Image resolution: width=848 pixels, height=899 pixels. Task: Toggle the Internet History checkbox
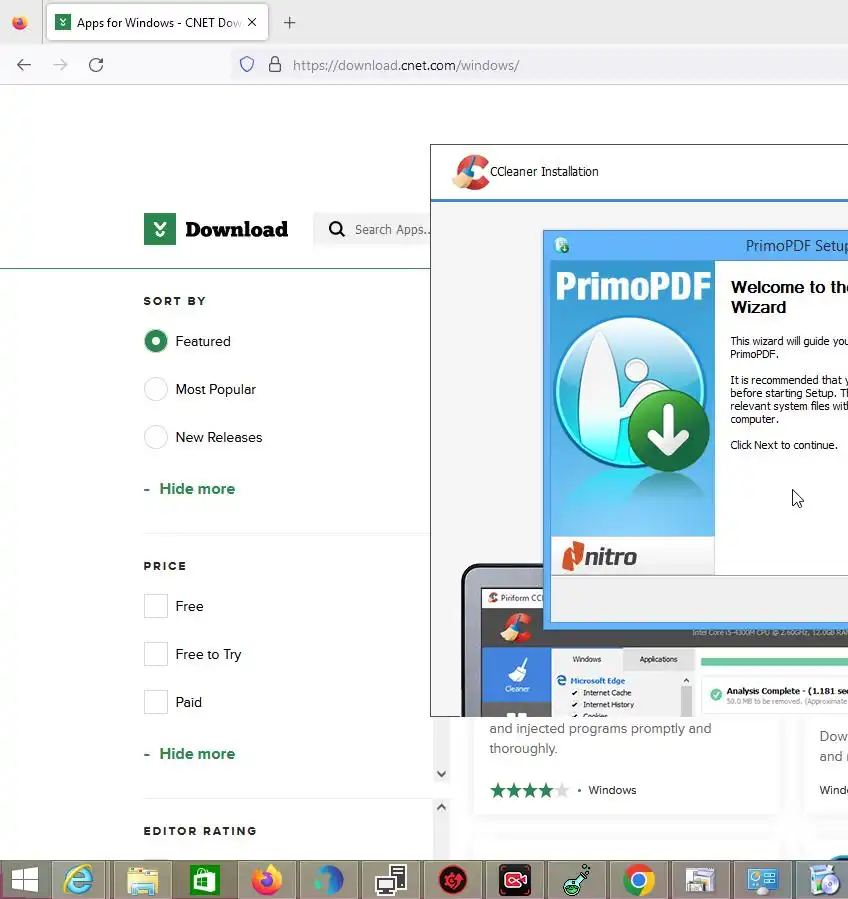575,705
